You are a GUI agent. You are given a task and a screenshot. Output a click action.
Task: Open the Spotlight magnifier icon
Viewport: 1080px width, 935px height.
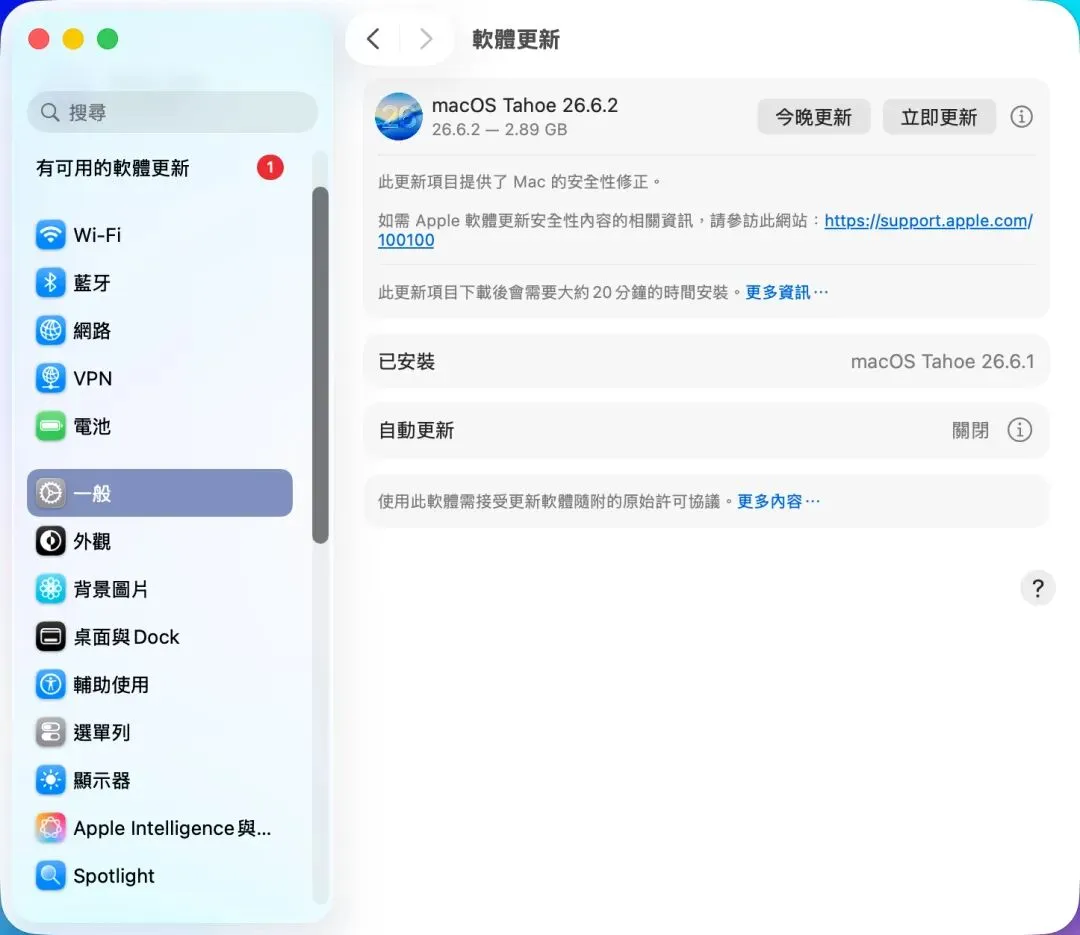point(50,876)
